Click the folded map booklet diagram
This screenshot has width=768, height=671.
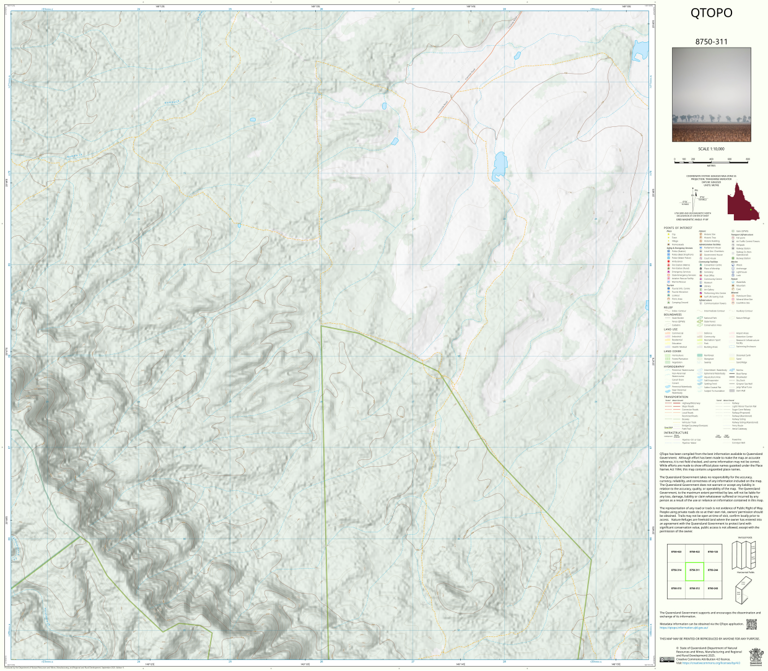[x=744, y=589]
